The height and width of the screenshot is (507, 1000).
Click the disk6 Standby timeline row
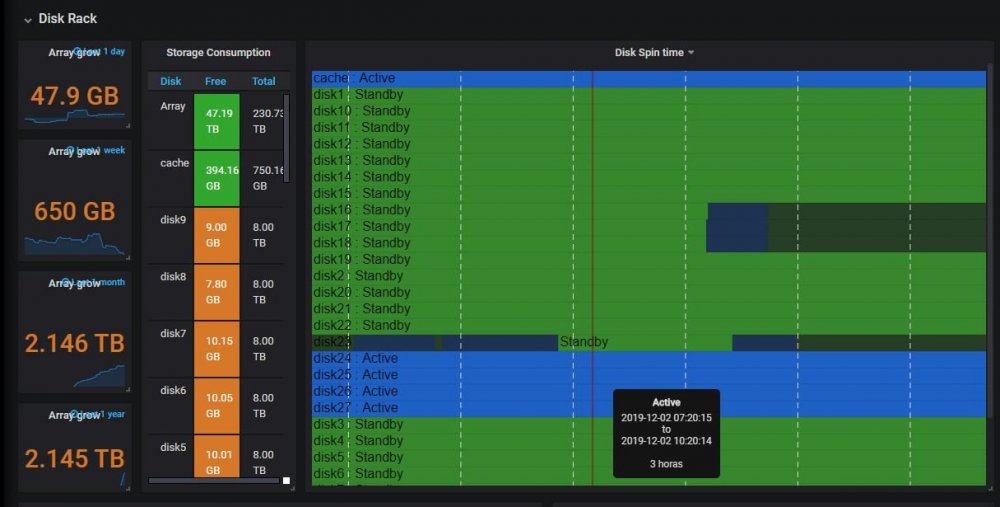(649, 474)
